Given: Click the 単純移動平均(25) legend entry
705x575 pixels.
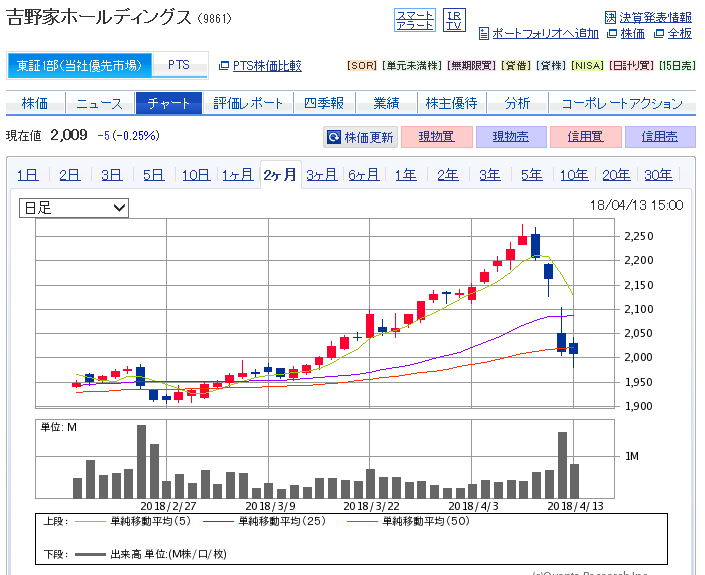Looking at the screenshot, I should point(282,521).
